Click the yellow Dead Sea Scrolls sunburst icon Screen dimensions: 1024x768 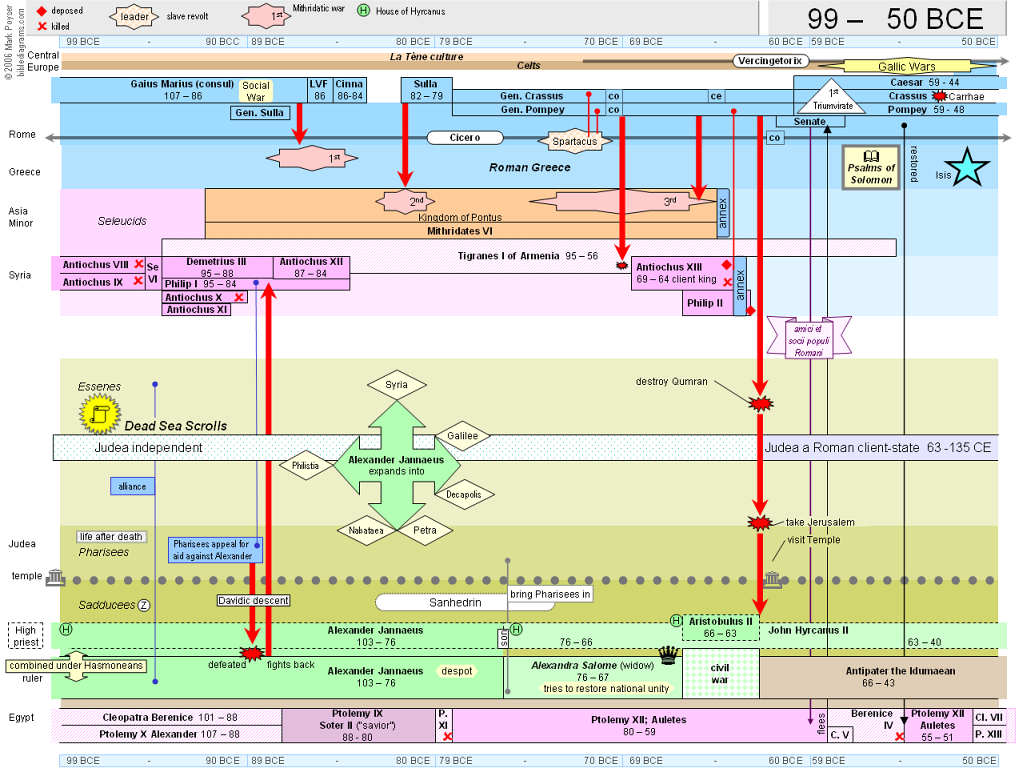point(100,414)
